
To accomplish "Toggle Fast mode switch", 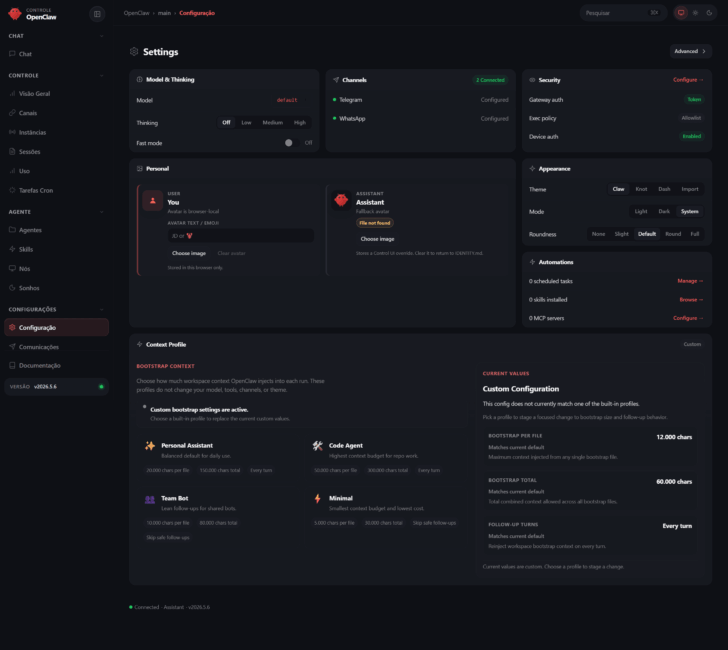I will click(x=292, y=143).
